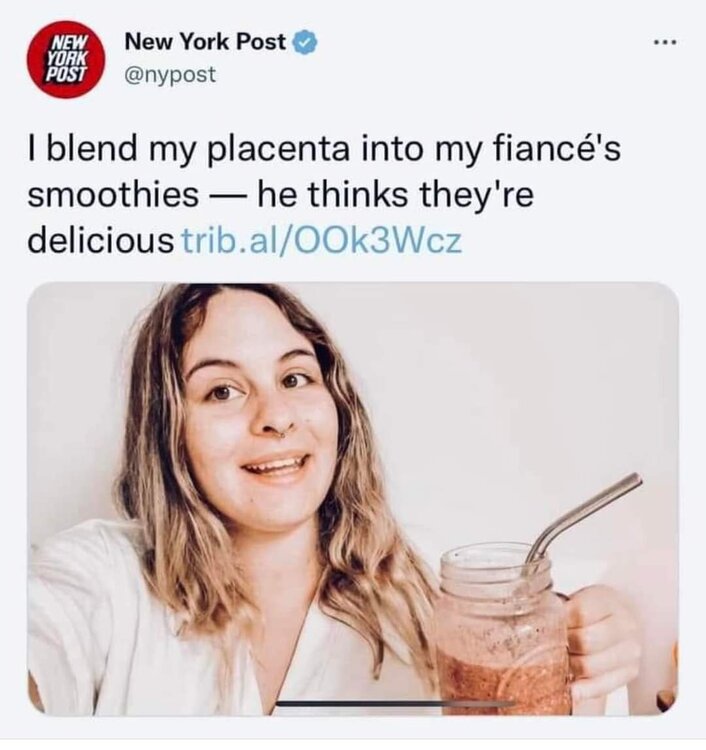Screen dimensions: 706x750
Task: Open the New York Post display name
Action: [205, 42]
